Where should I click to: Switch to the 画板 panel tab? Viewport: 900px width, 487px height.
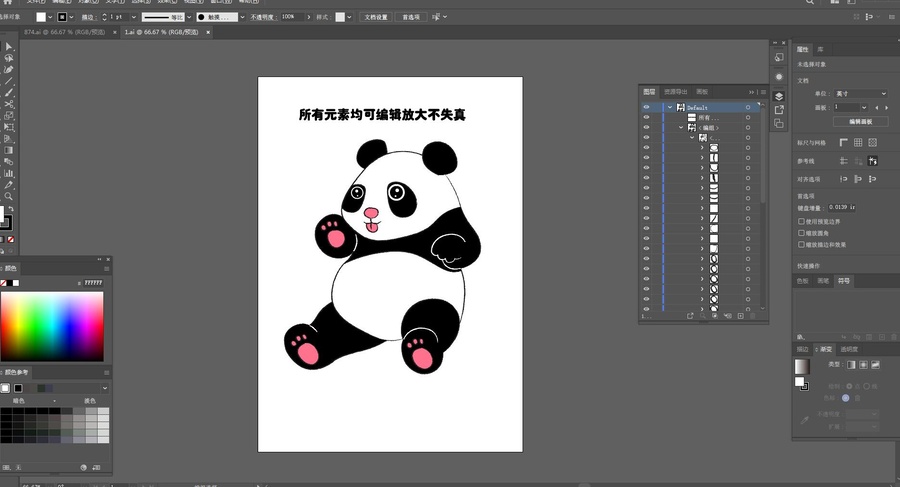click(x=703, y=92)
